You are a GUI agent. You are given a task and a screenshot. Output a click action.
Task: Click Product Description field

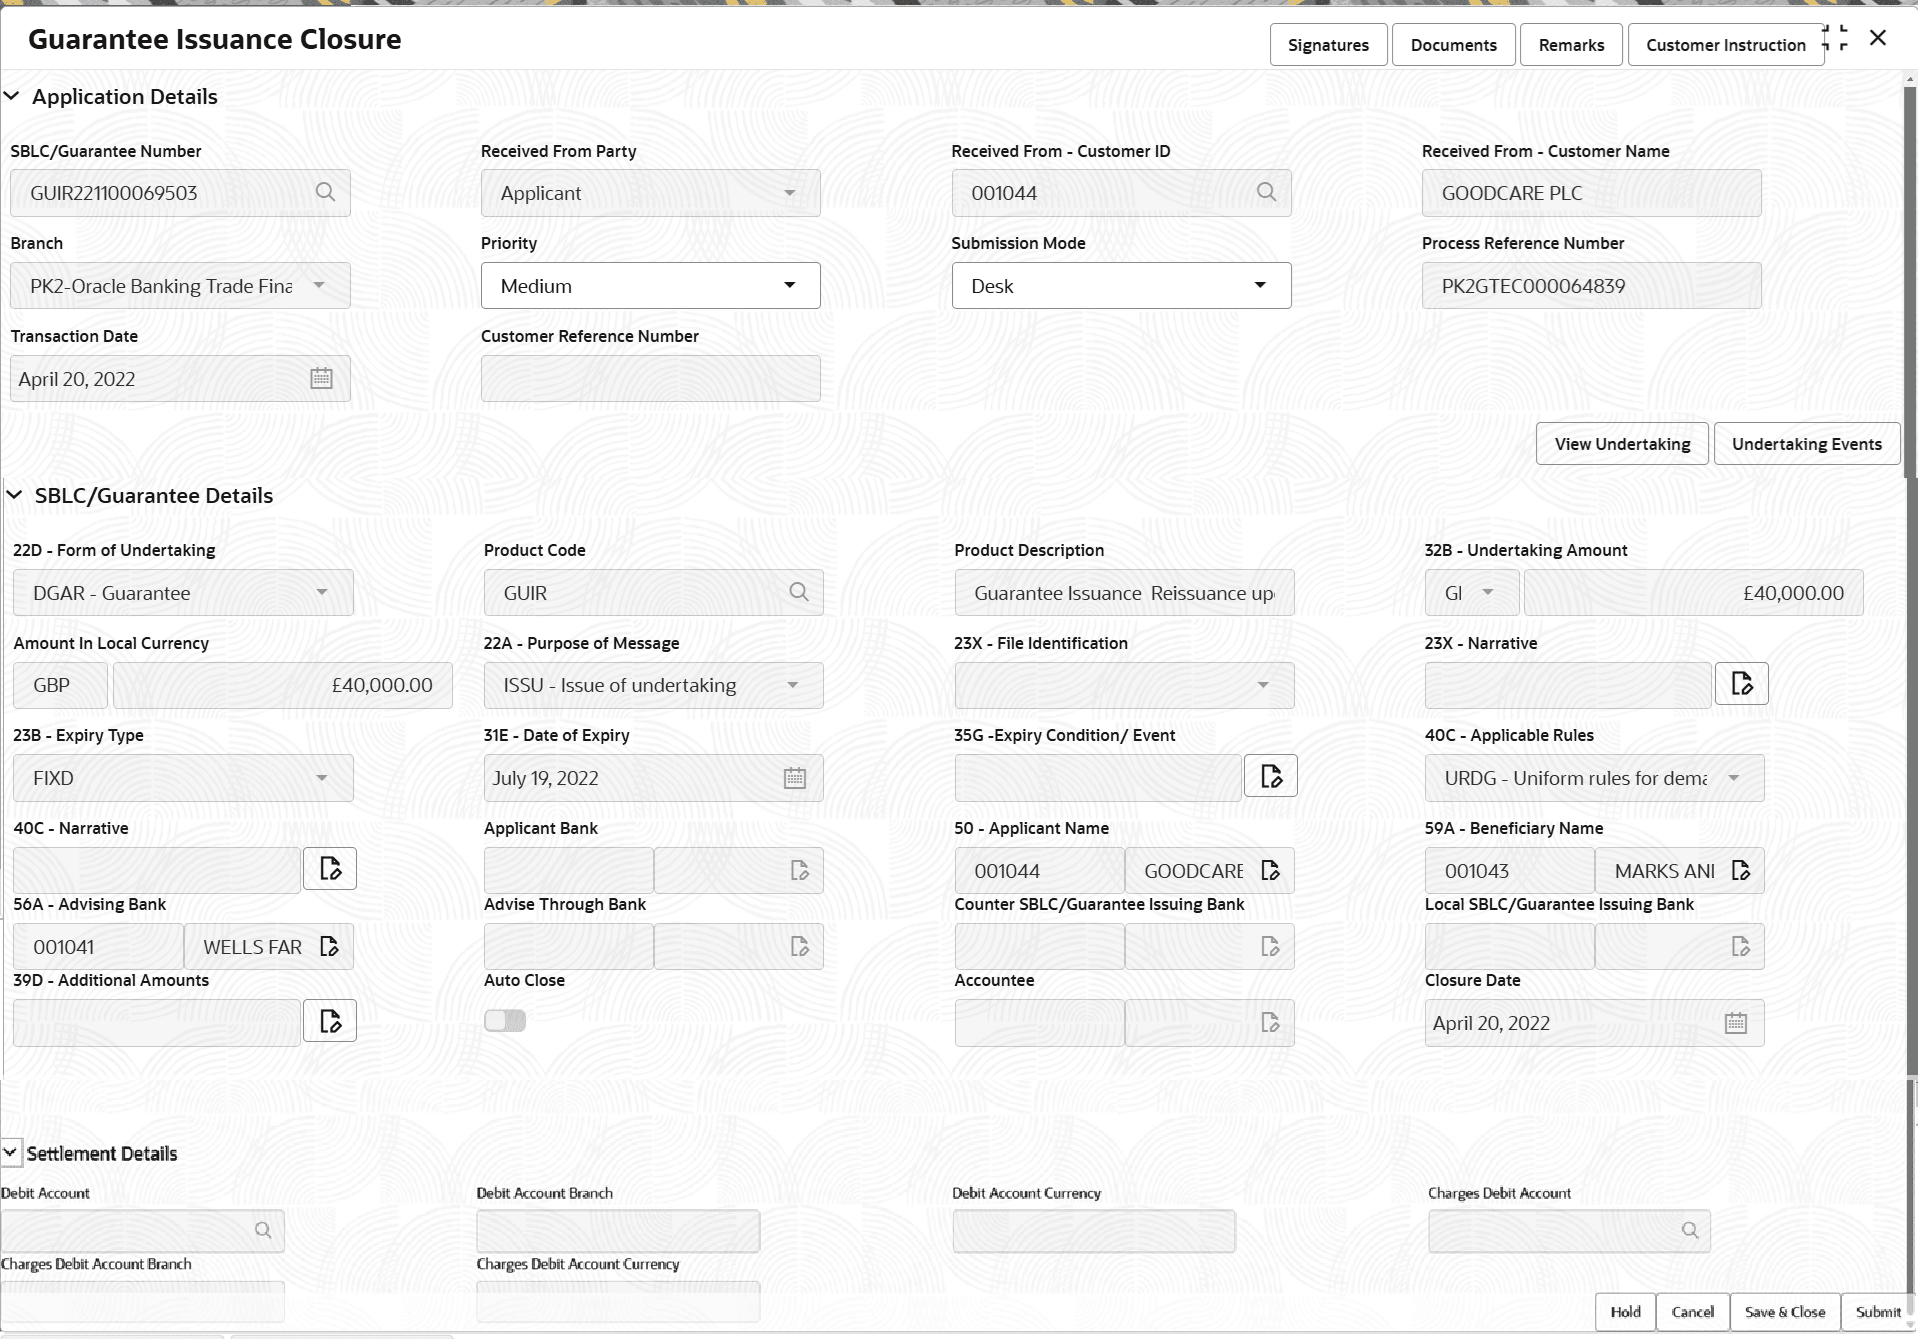(x=1124, y=593)
